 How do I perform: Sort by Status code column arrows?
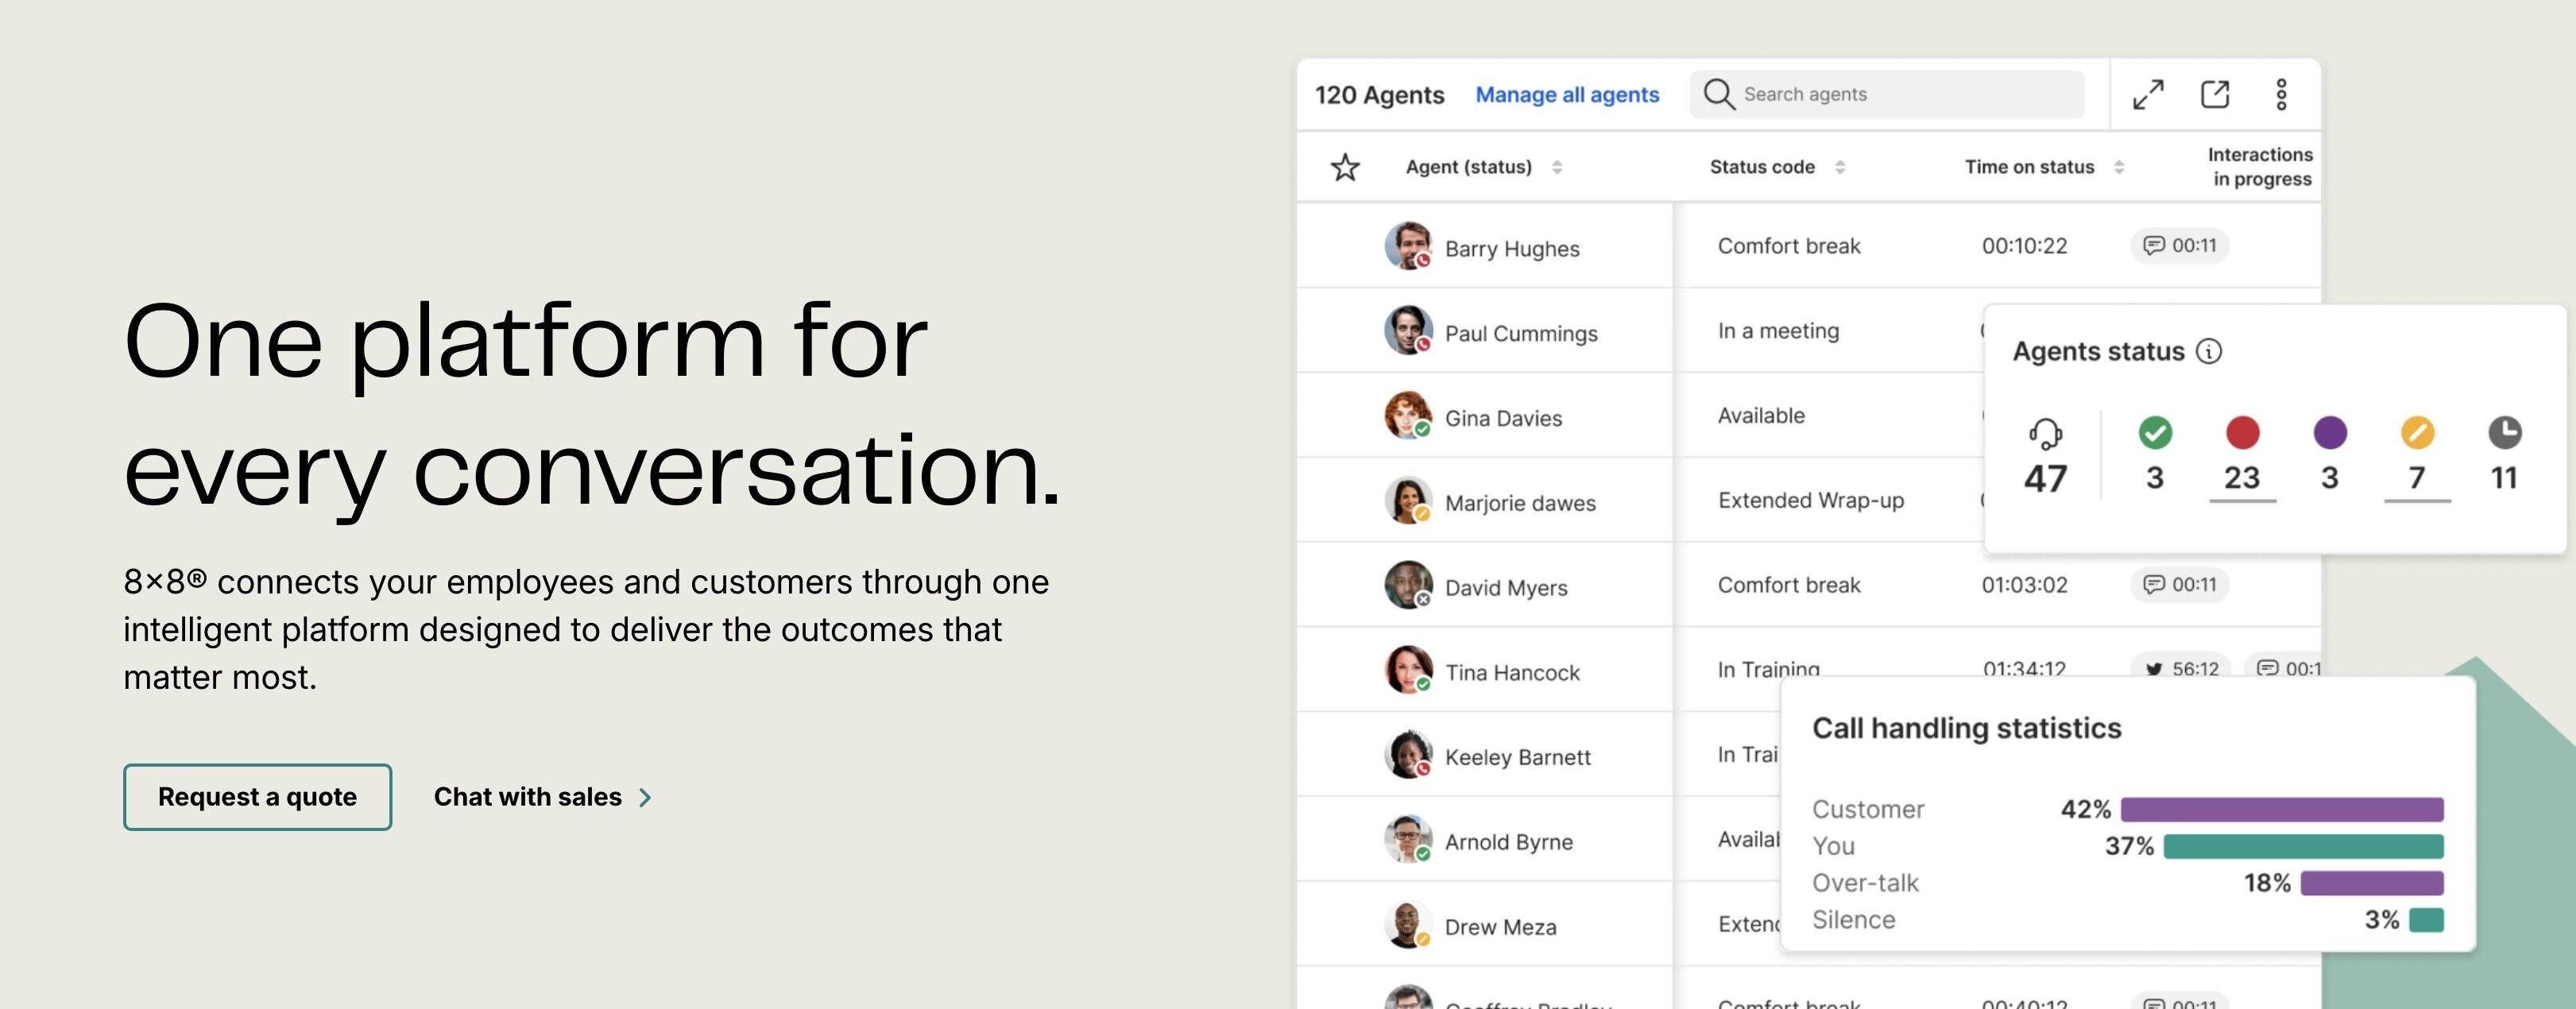coord(1840,167)
